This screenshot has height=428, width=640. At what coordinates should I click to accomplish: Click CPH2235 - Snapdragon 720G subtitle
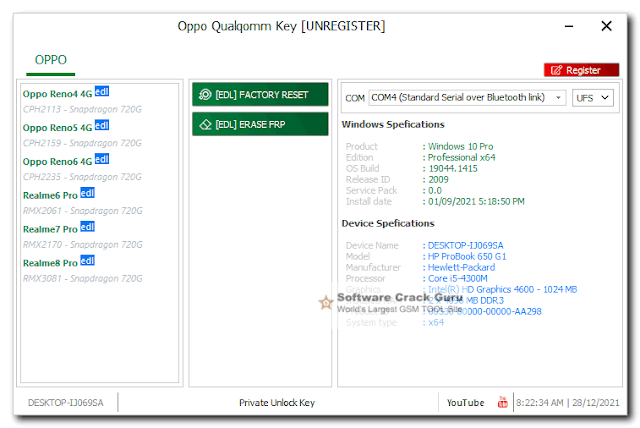pos(82,177)
